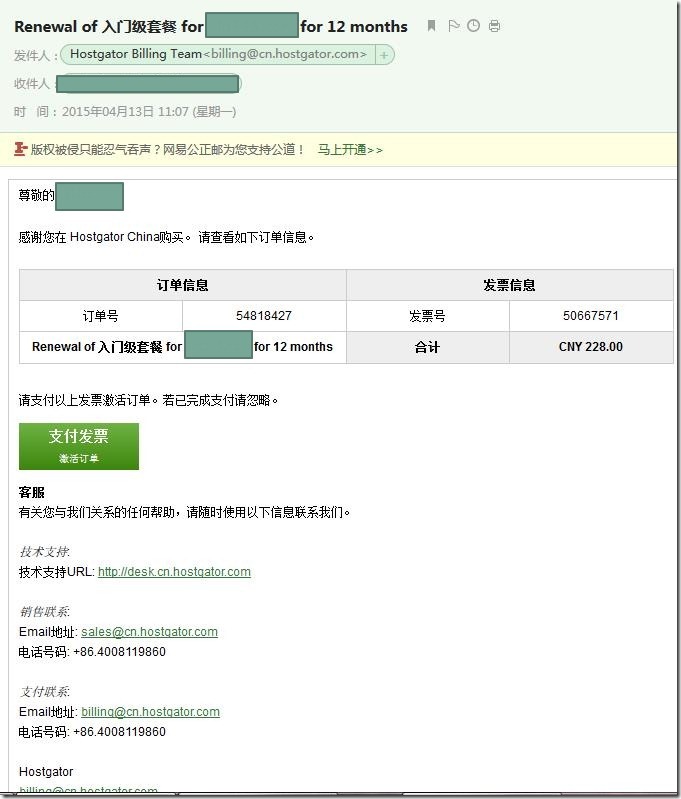This screenshot has width=681, height=799.
Task: Click the sales@cn.hostgator.com email link
Action: (149, 632)
